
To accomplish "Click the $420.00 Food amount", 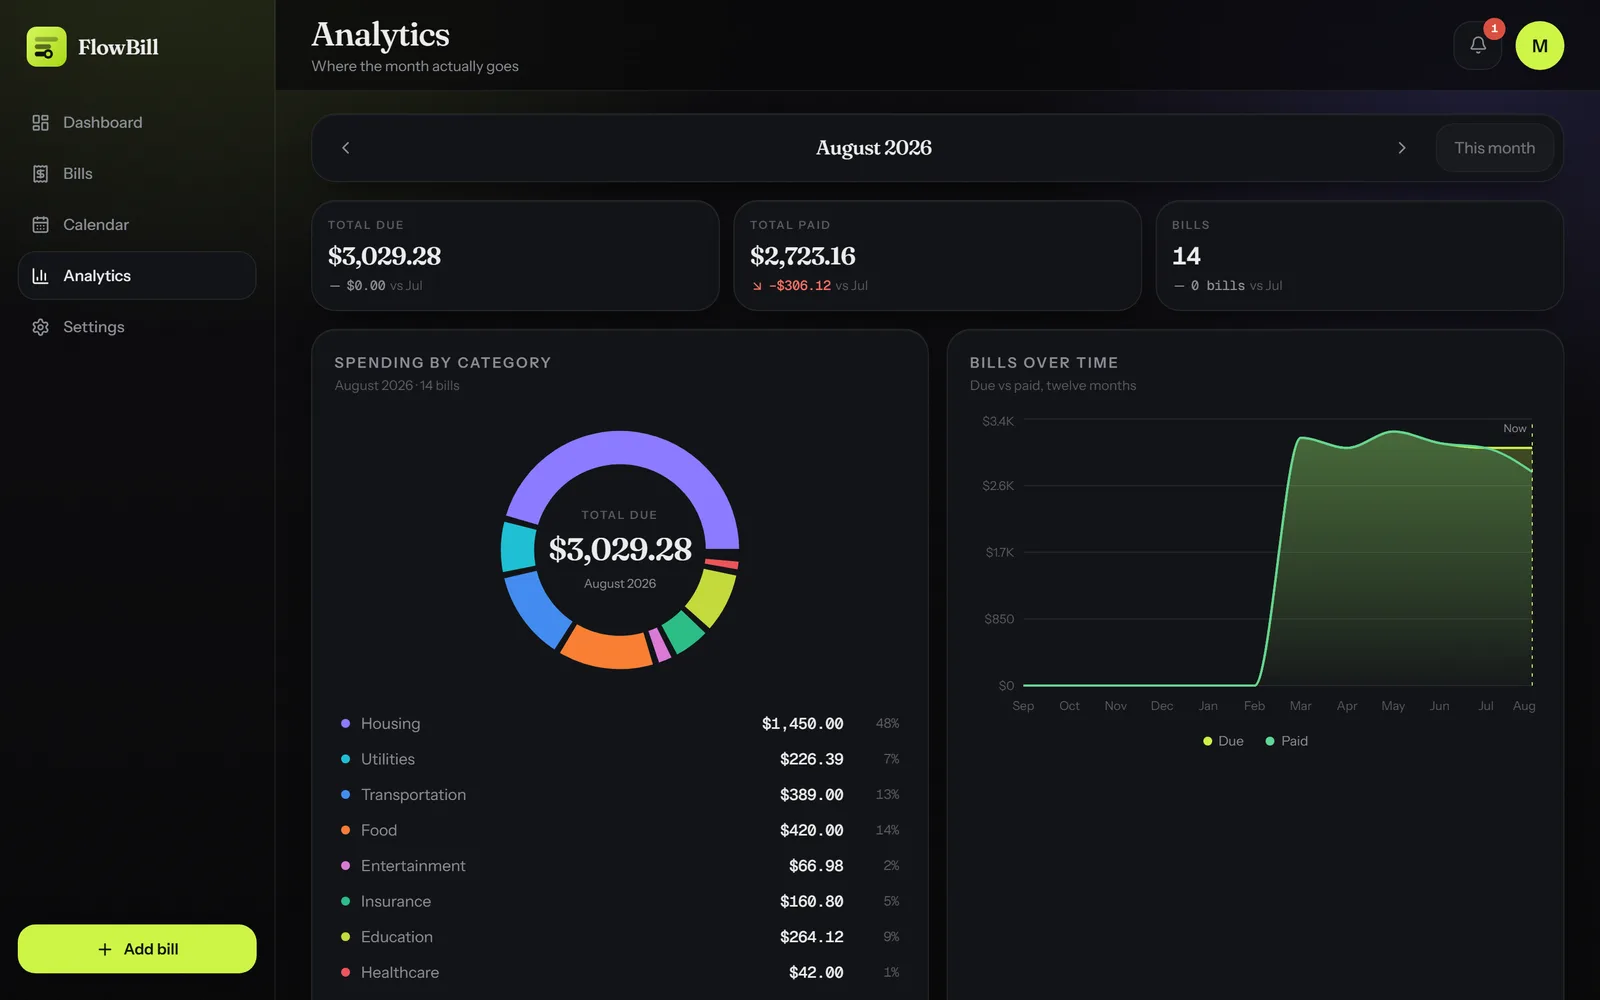I will click(811, 830).
